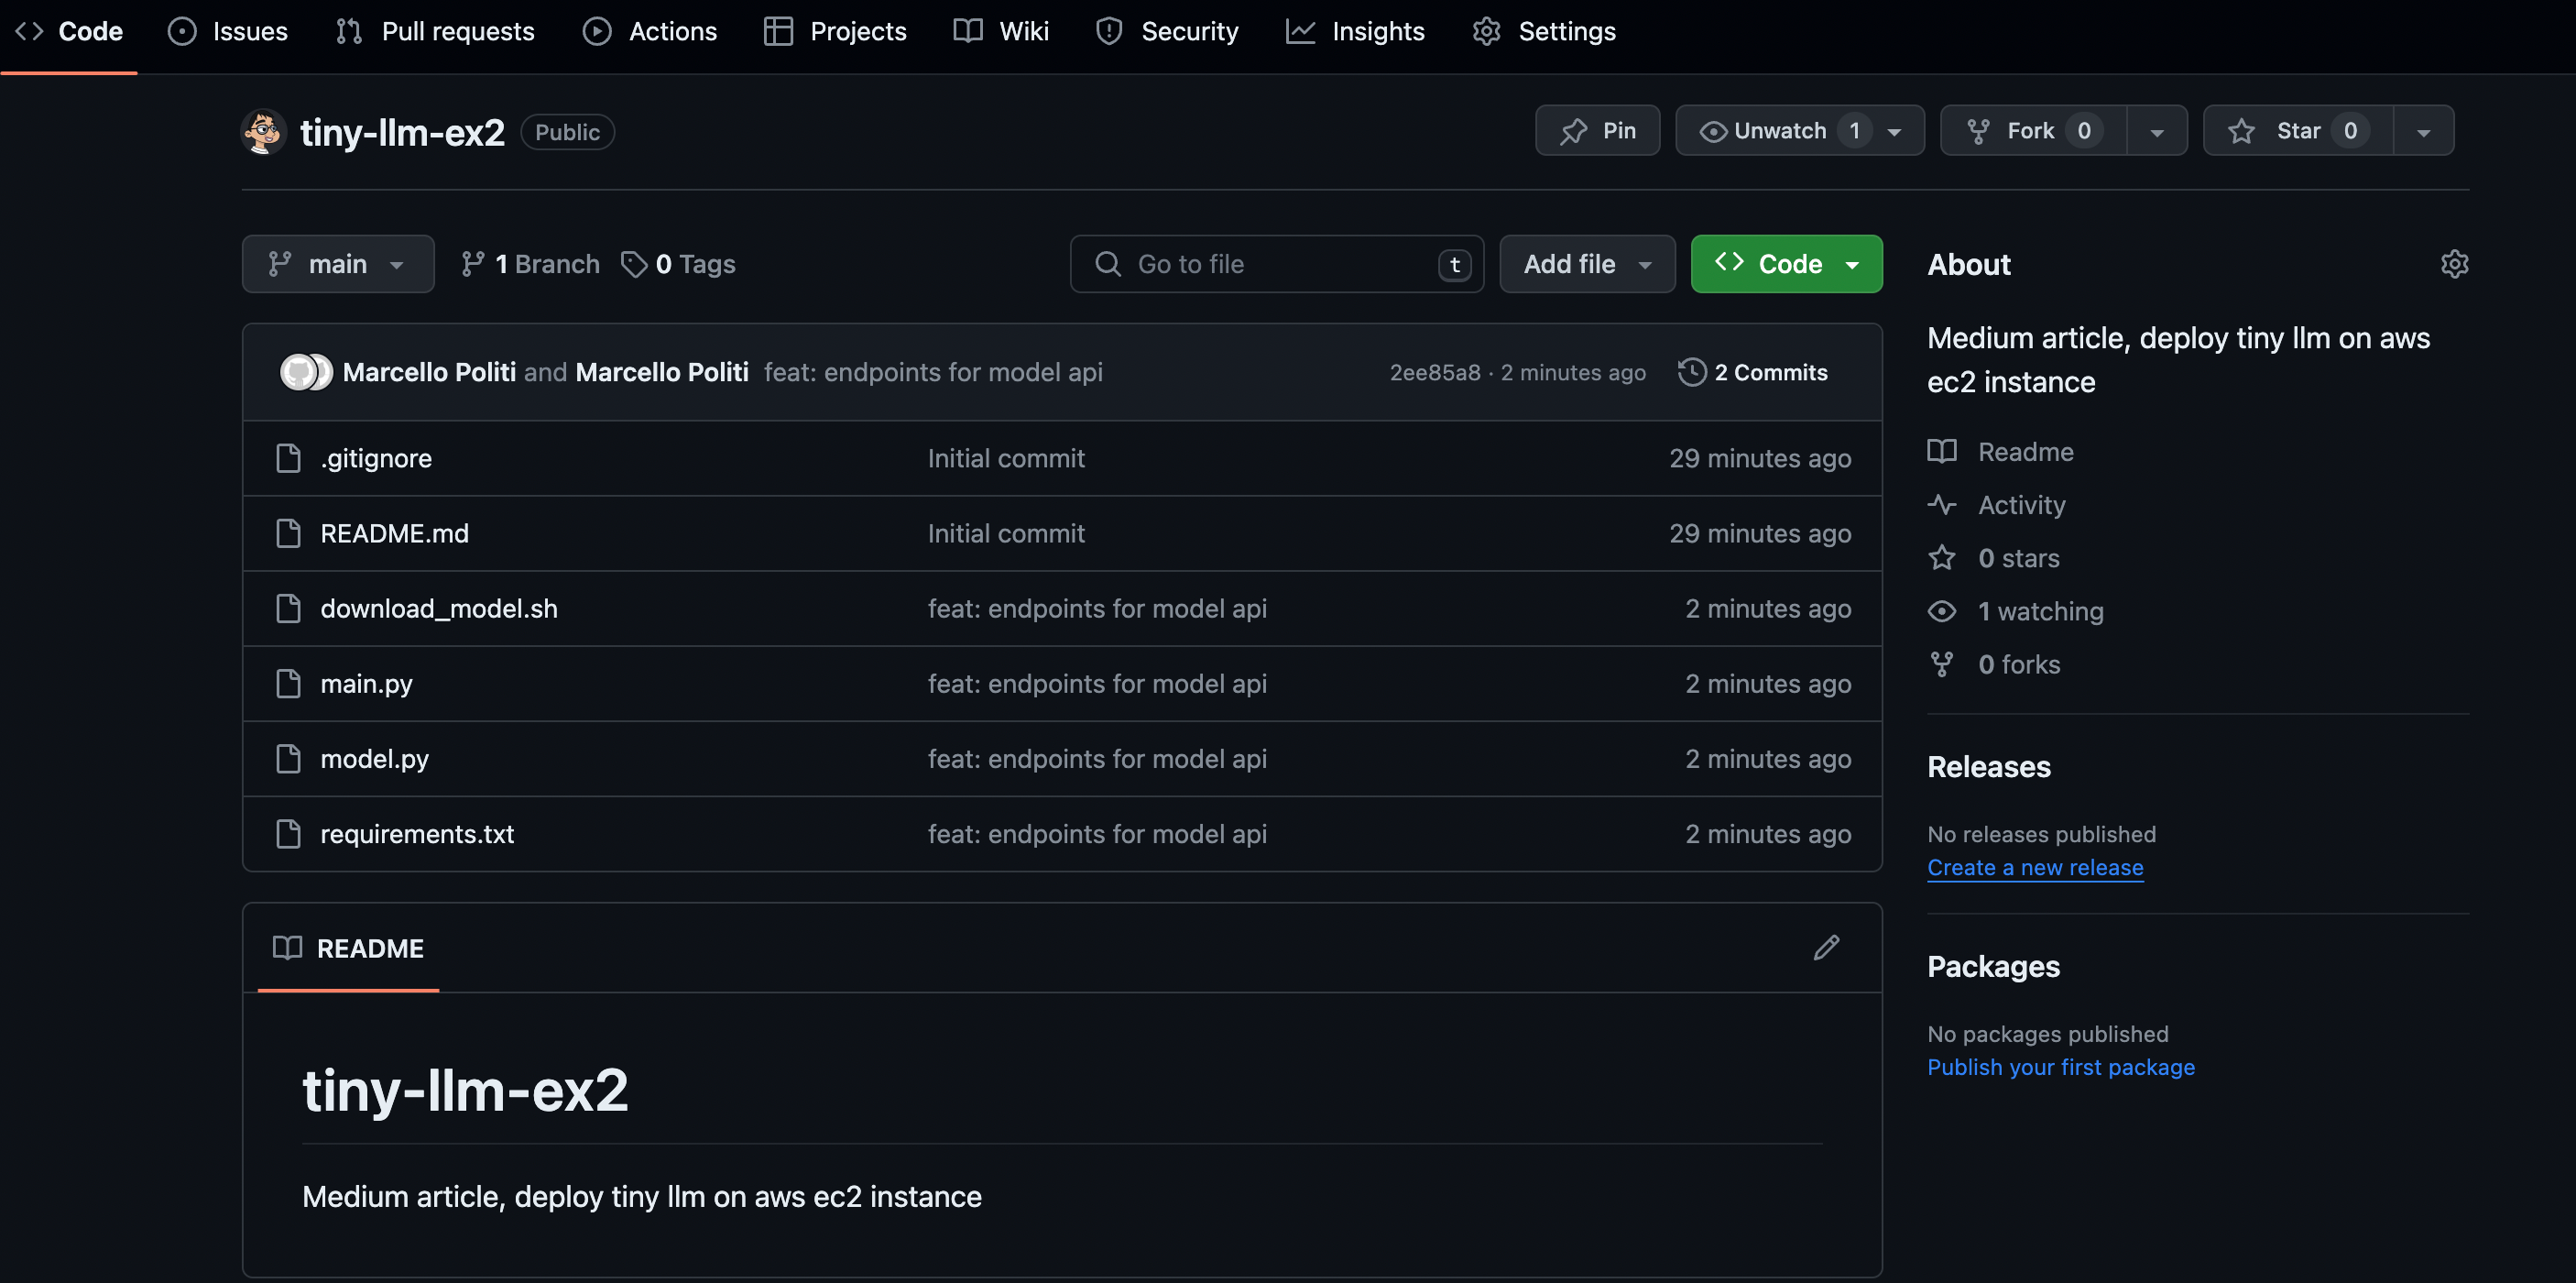Image resolution: width=2576 pixels, height=1283 pixels.
Task: Open the main.py file
Action: 366,683
